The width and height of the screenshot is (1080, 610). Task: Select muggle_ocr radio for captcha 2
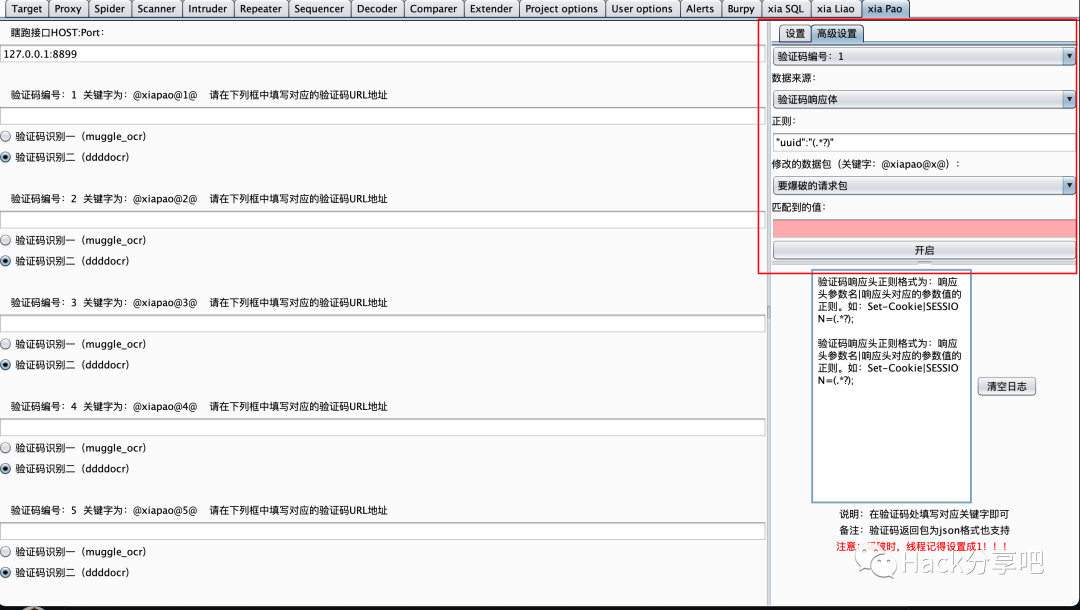(6, 240)
